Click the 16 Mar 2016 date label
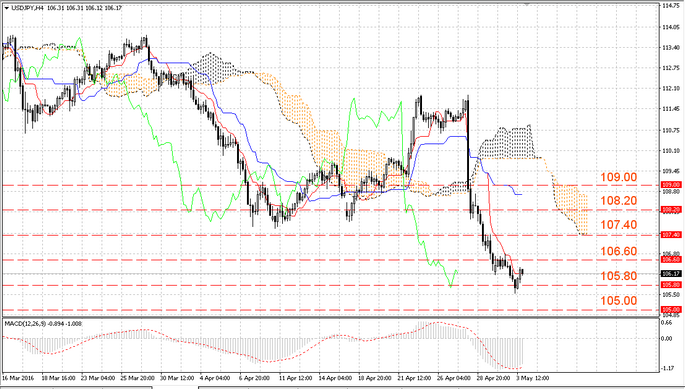This screenshot has width=685, height=389. (18, 378)
